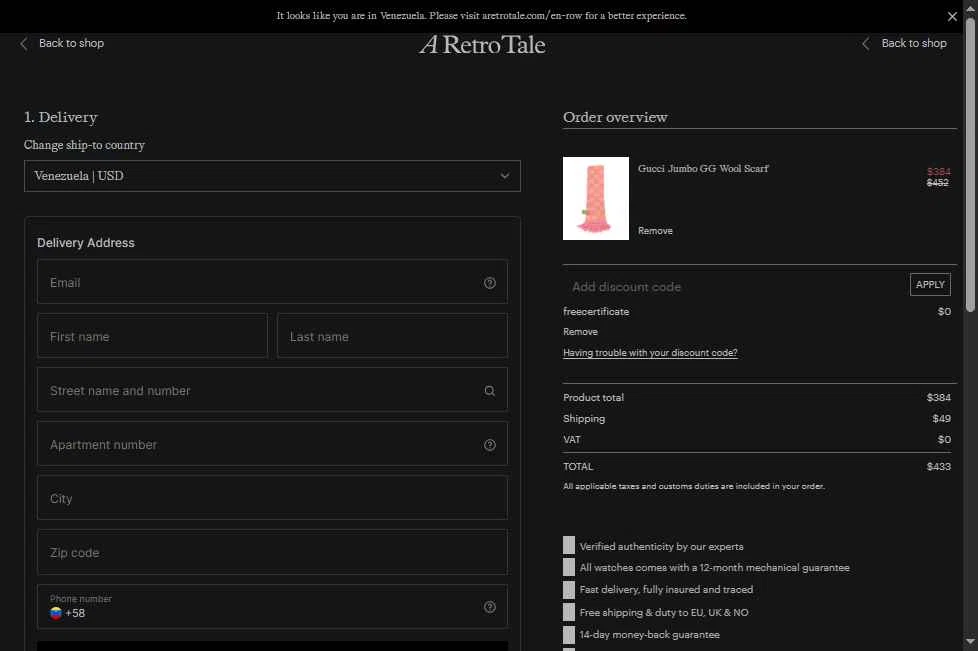Image resolution: width=978 pixels, height=651 pixels.
Task: Click the page vertical scrollbar thumb
Action: pos(970,165)
